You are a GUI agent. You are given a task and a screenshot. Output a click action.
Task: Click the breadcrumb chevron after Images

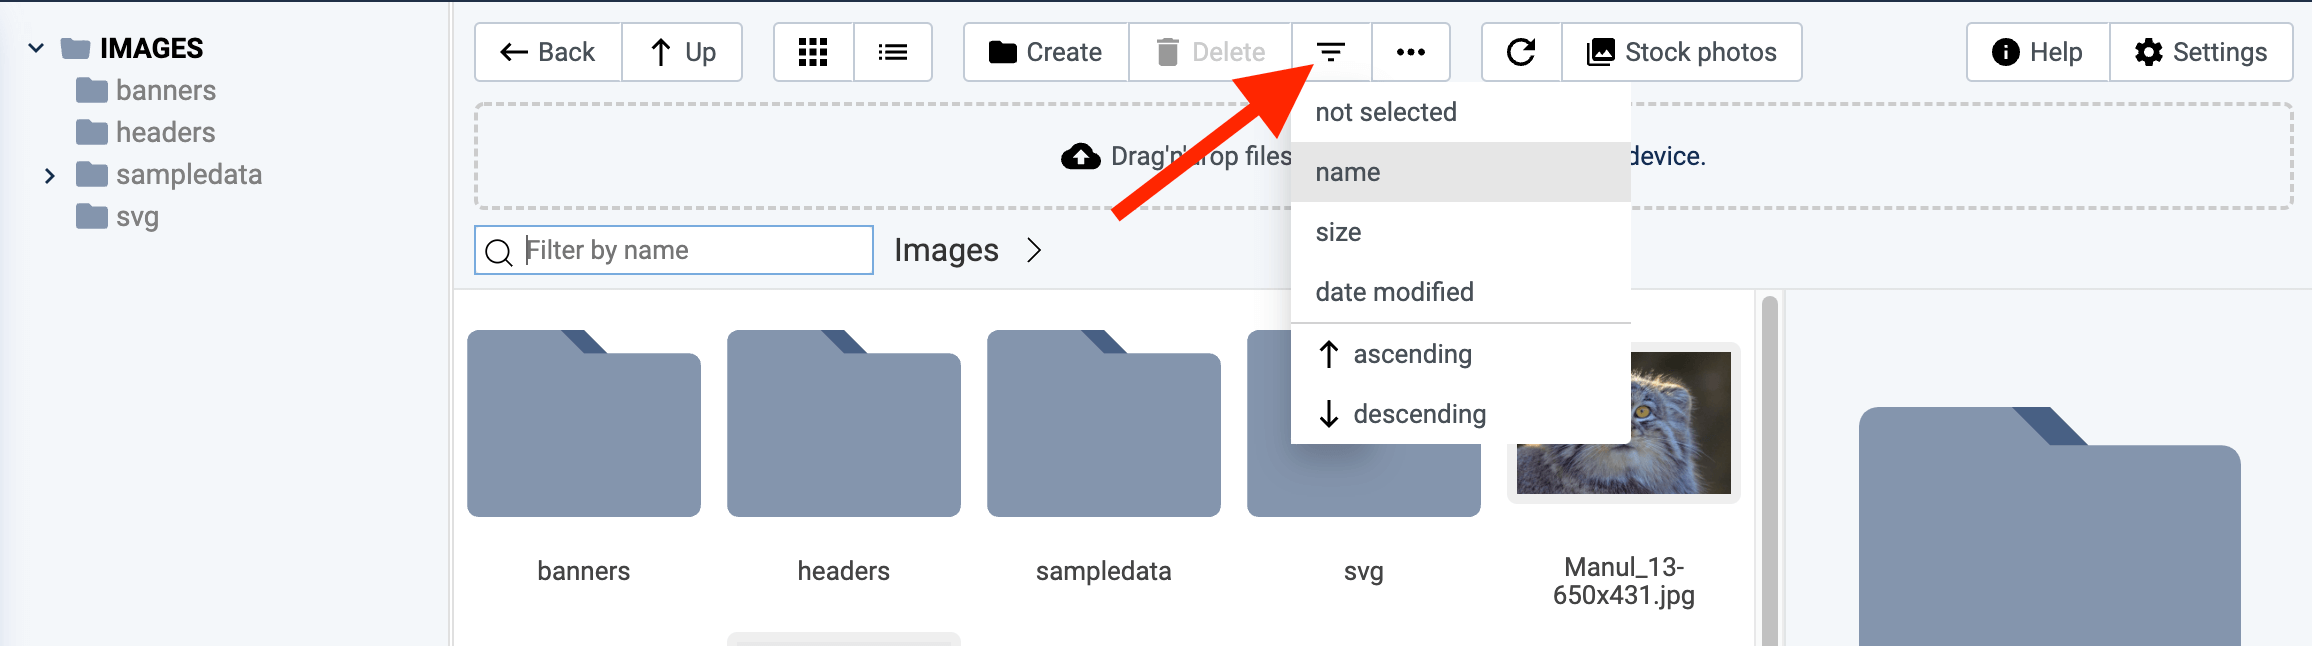coord(1034,250)
